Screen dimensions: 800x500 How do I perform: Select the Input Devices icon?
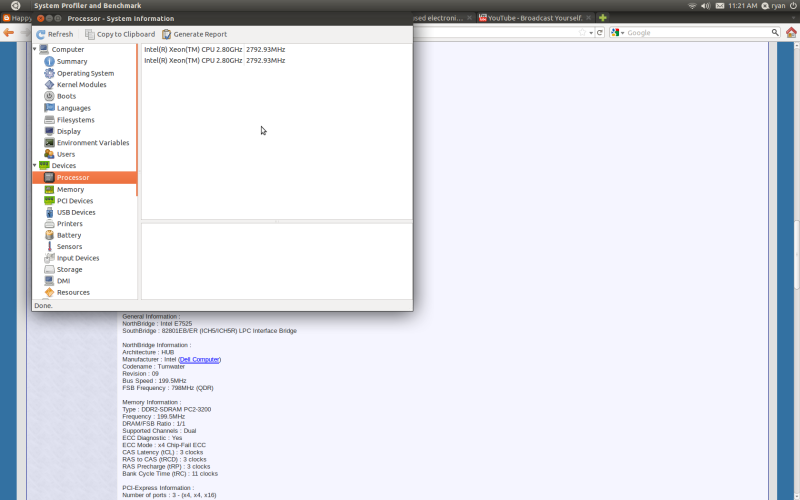pyautogui.click(x=49, y=258)
